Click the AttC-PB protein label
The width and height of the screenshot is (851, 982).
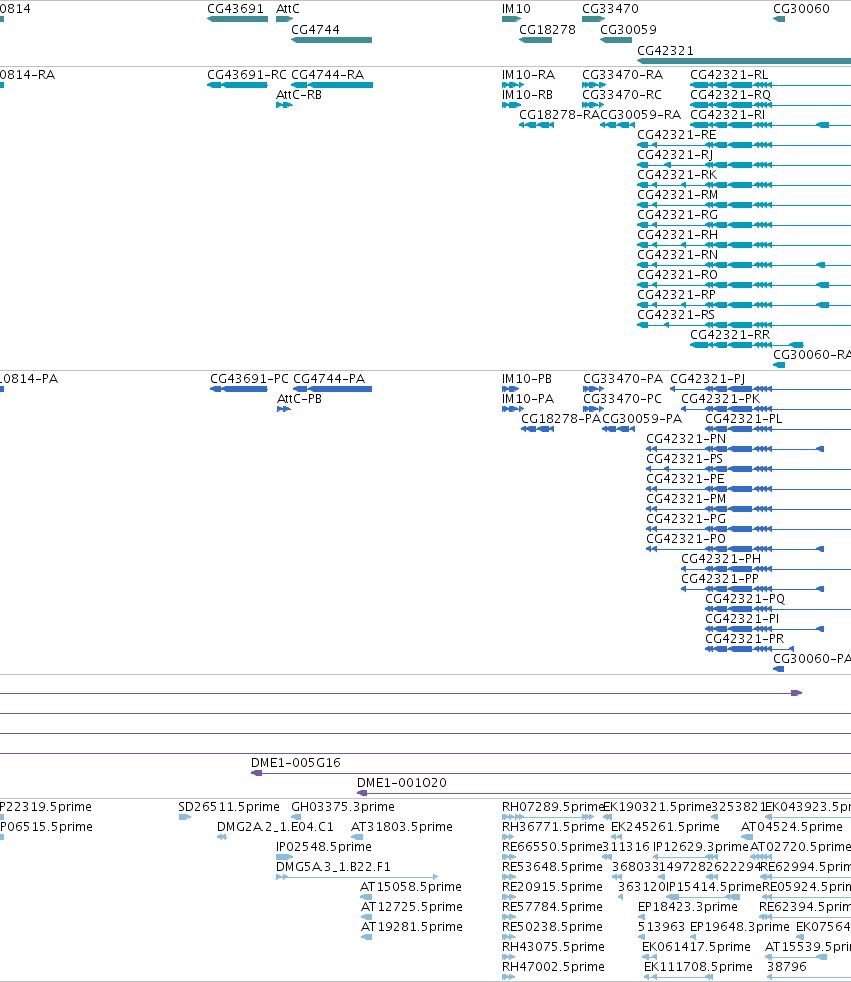(299, 399)
